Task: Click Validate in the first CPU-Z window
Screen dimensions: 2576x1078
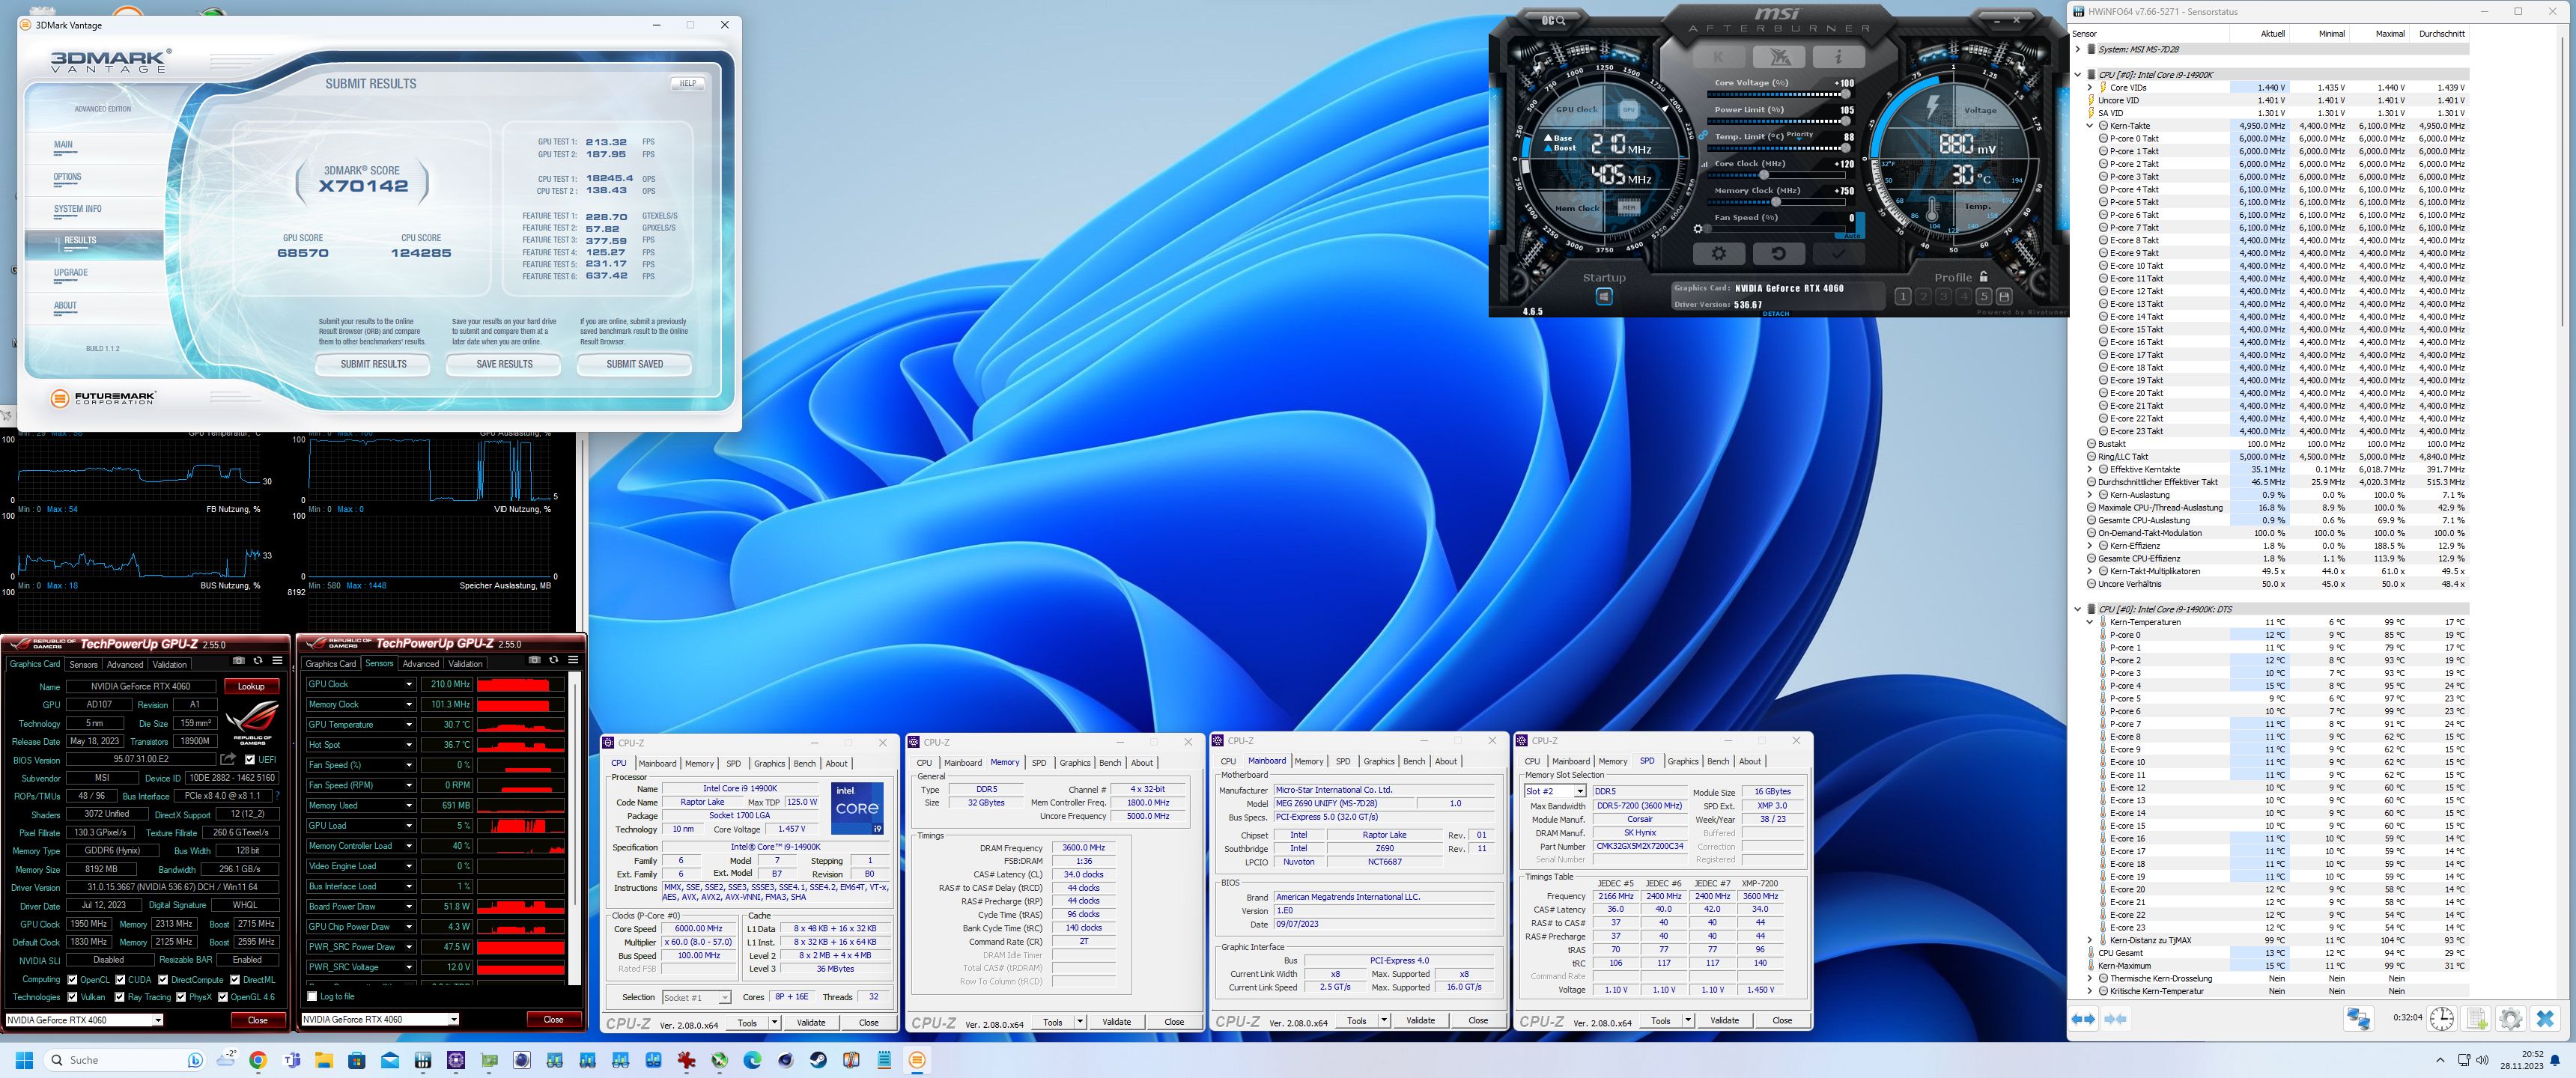Action: click(x=811, y=1023)
